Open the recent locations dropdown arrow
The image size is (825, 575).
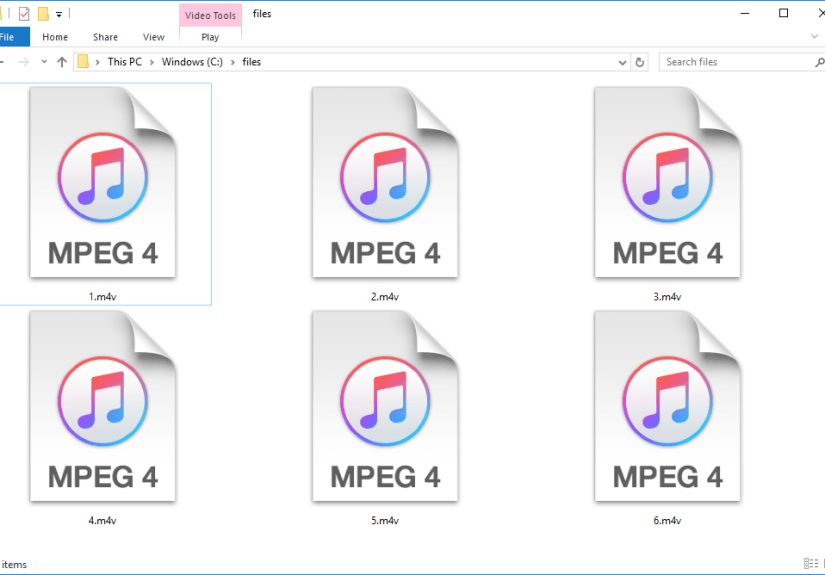[44, 62]
